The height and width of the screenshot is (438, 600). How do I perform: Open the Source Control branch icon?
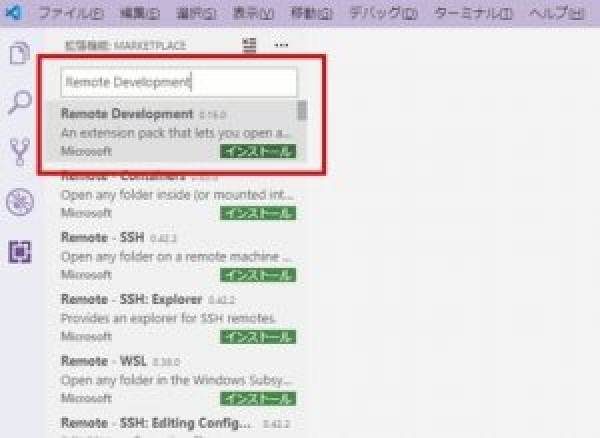point(20,152)
